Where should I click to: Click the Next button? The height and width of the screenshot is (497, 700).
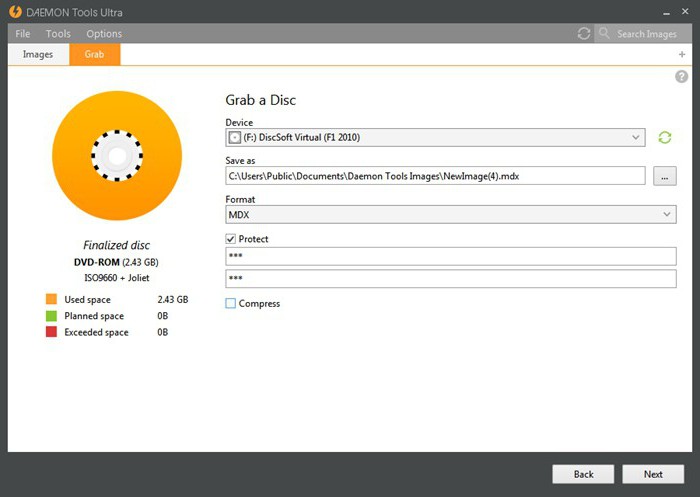pos(653,474)
